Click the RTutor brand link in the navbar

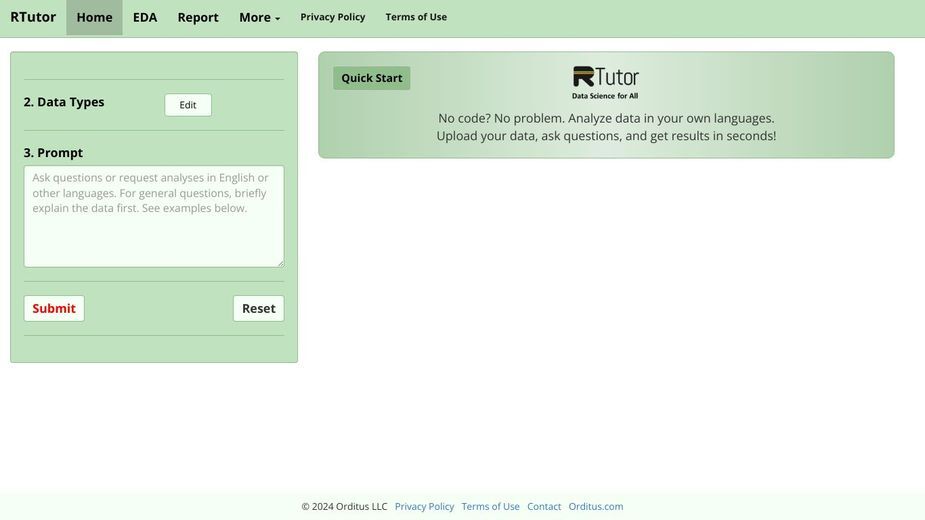click(33, 17)
